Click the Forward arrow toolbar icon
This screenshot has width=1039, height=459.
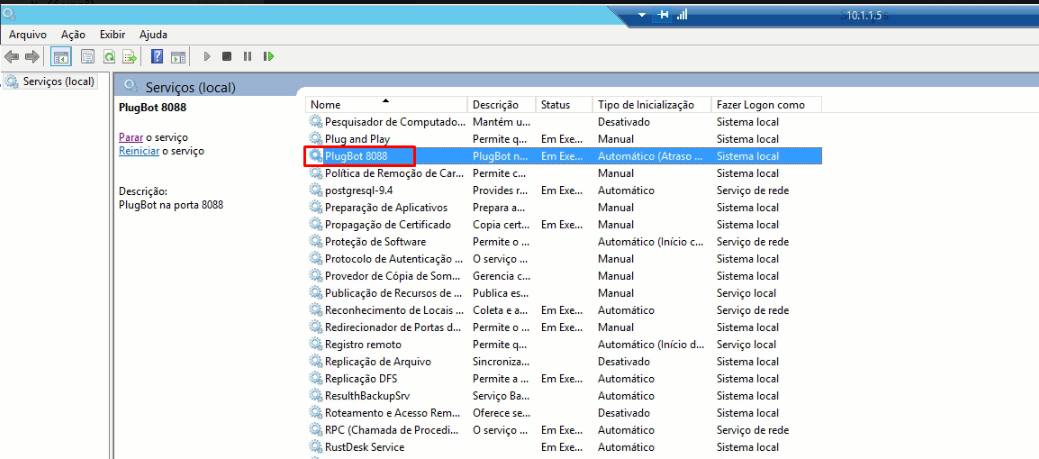click(31, 57)
